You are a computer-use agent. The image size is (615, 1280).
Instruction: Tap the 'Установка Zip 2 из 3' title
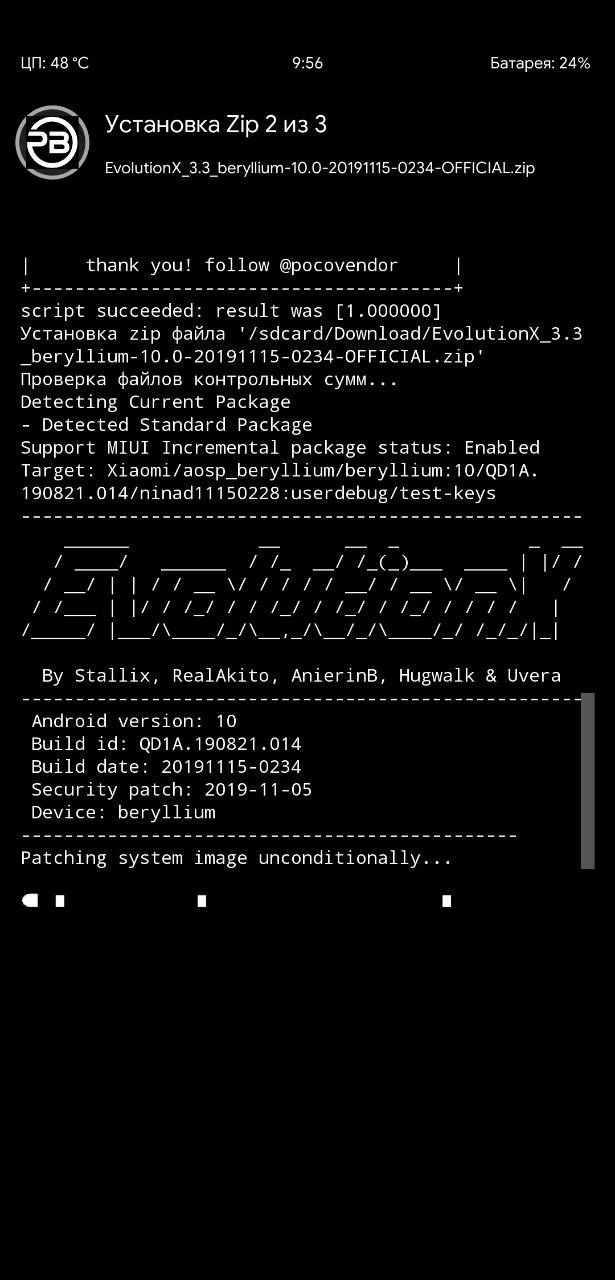click(216, 125)
